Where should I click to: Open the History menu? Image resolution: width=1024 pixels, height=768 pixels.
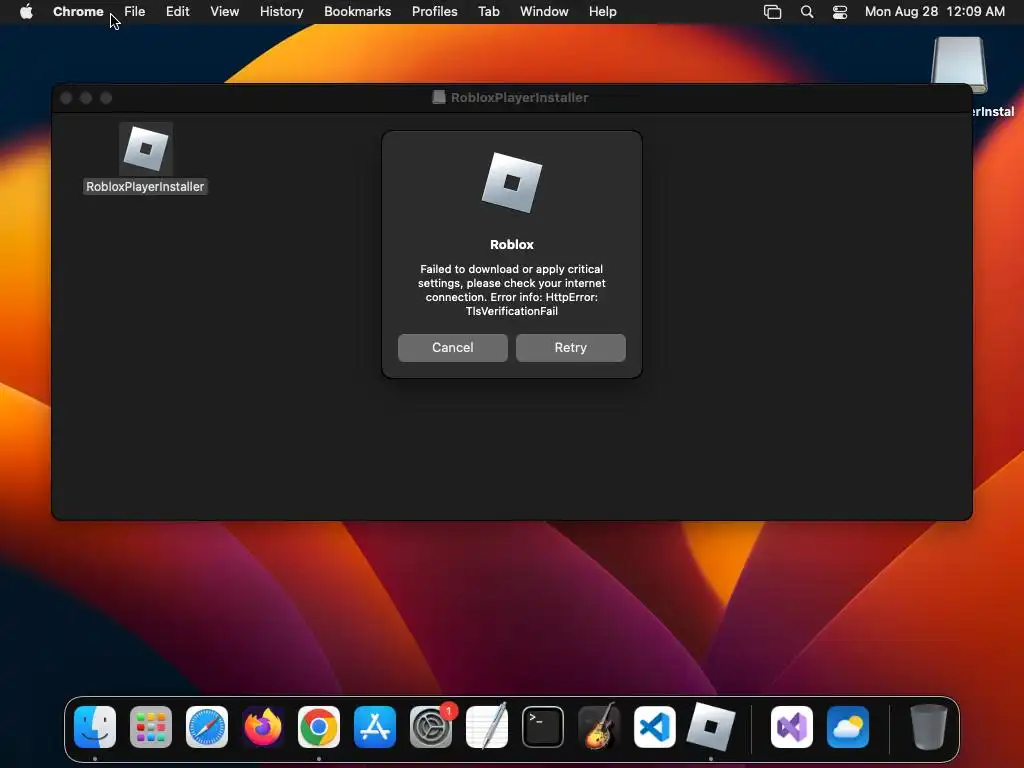pyautogui.click(x=281, y=12)
